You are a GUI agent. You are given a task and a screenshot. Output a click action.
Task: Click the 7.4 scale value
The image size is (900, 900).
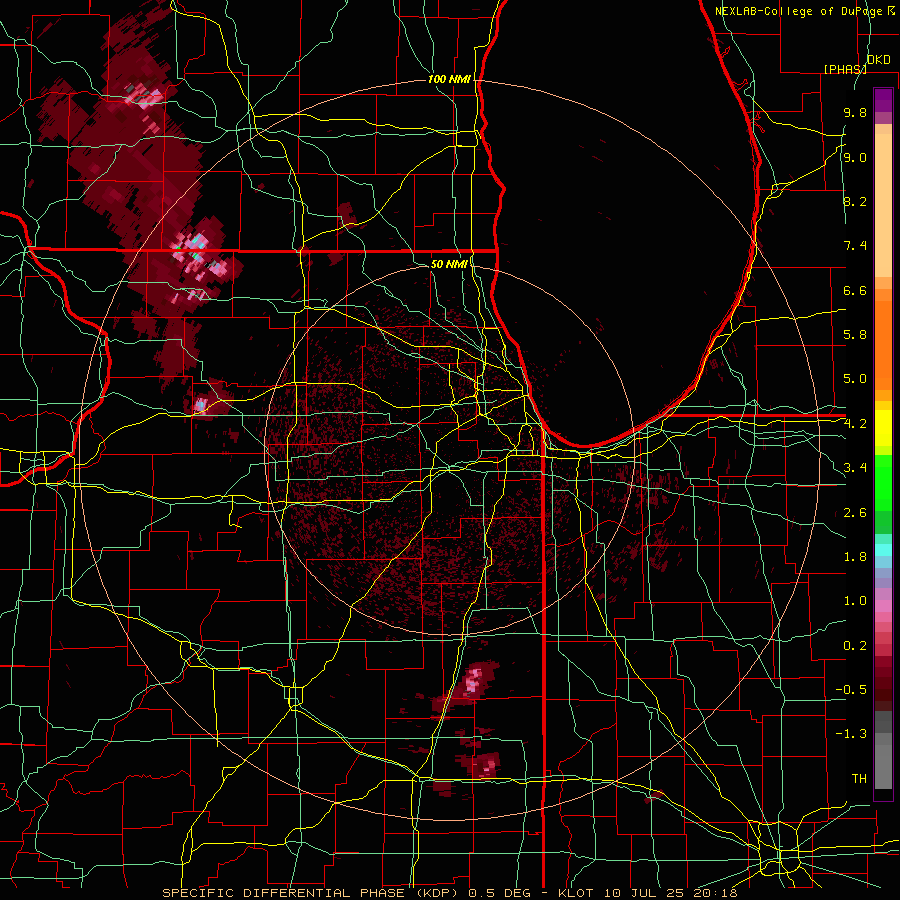click(x=855, y=246)
